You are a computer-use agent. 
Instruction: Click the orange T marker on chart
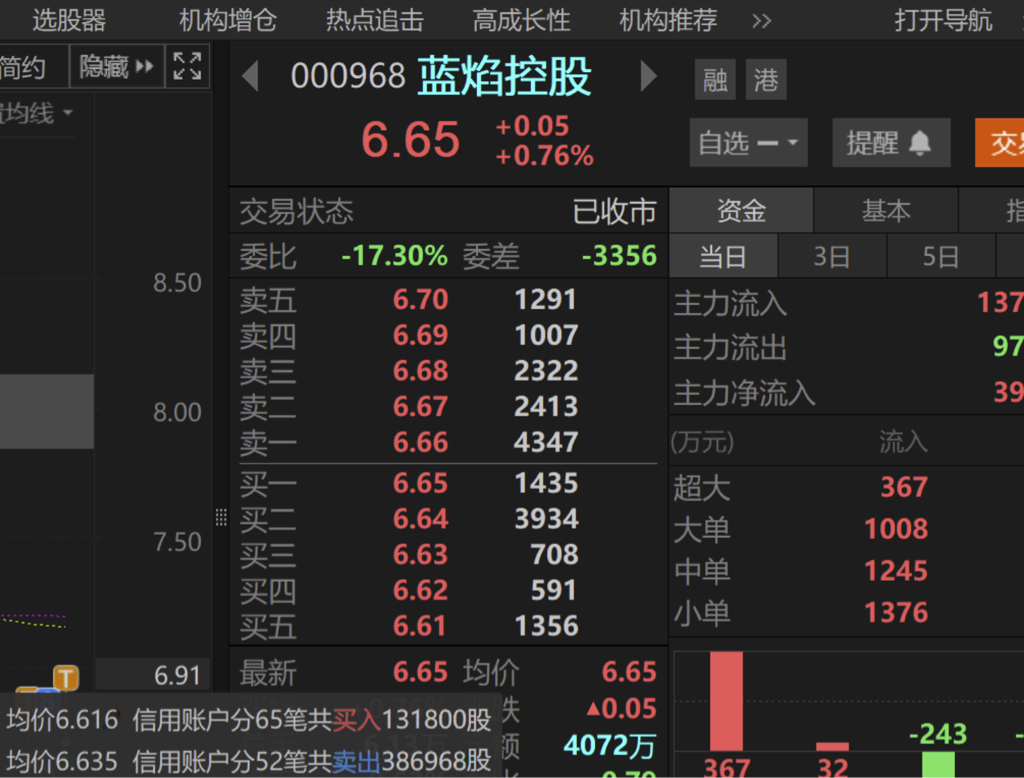(66, 678)
